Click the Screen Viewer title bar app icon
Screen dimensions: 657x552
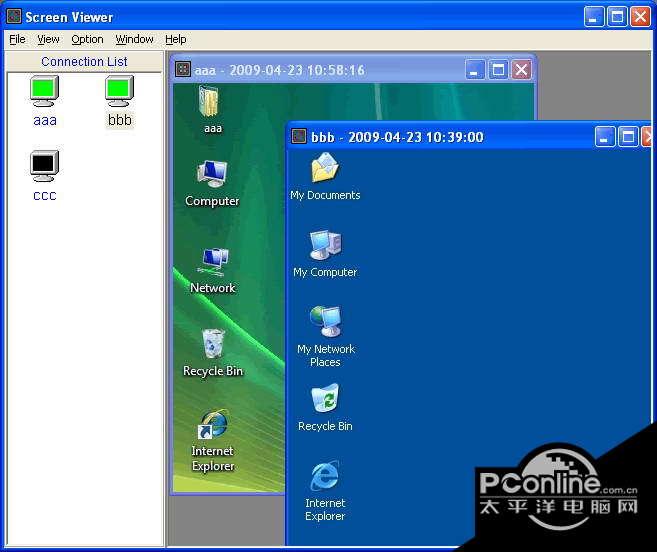(14, 16)
